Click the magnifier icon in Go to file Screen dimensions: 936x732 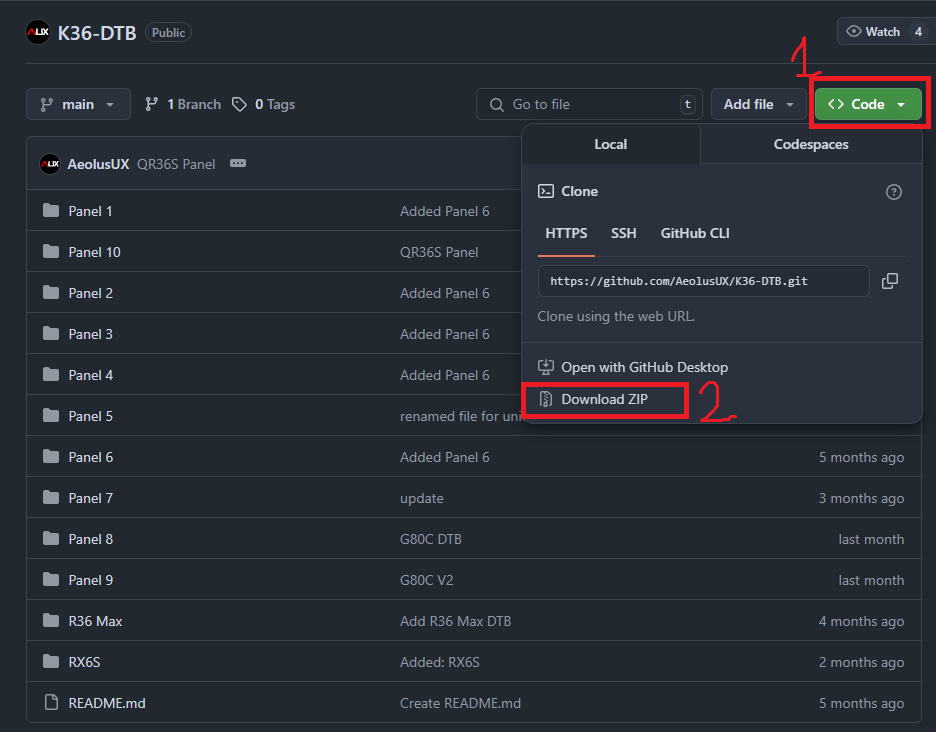(496, 105)
